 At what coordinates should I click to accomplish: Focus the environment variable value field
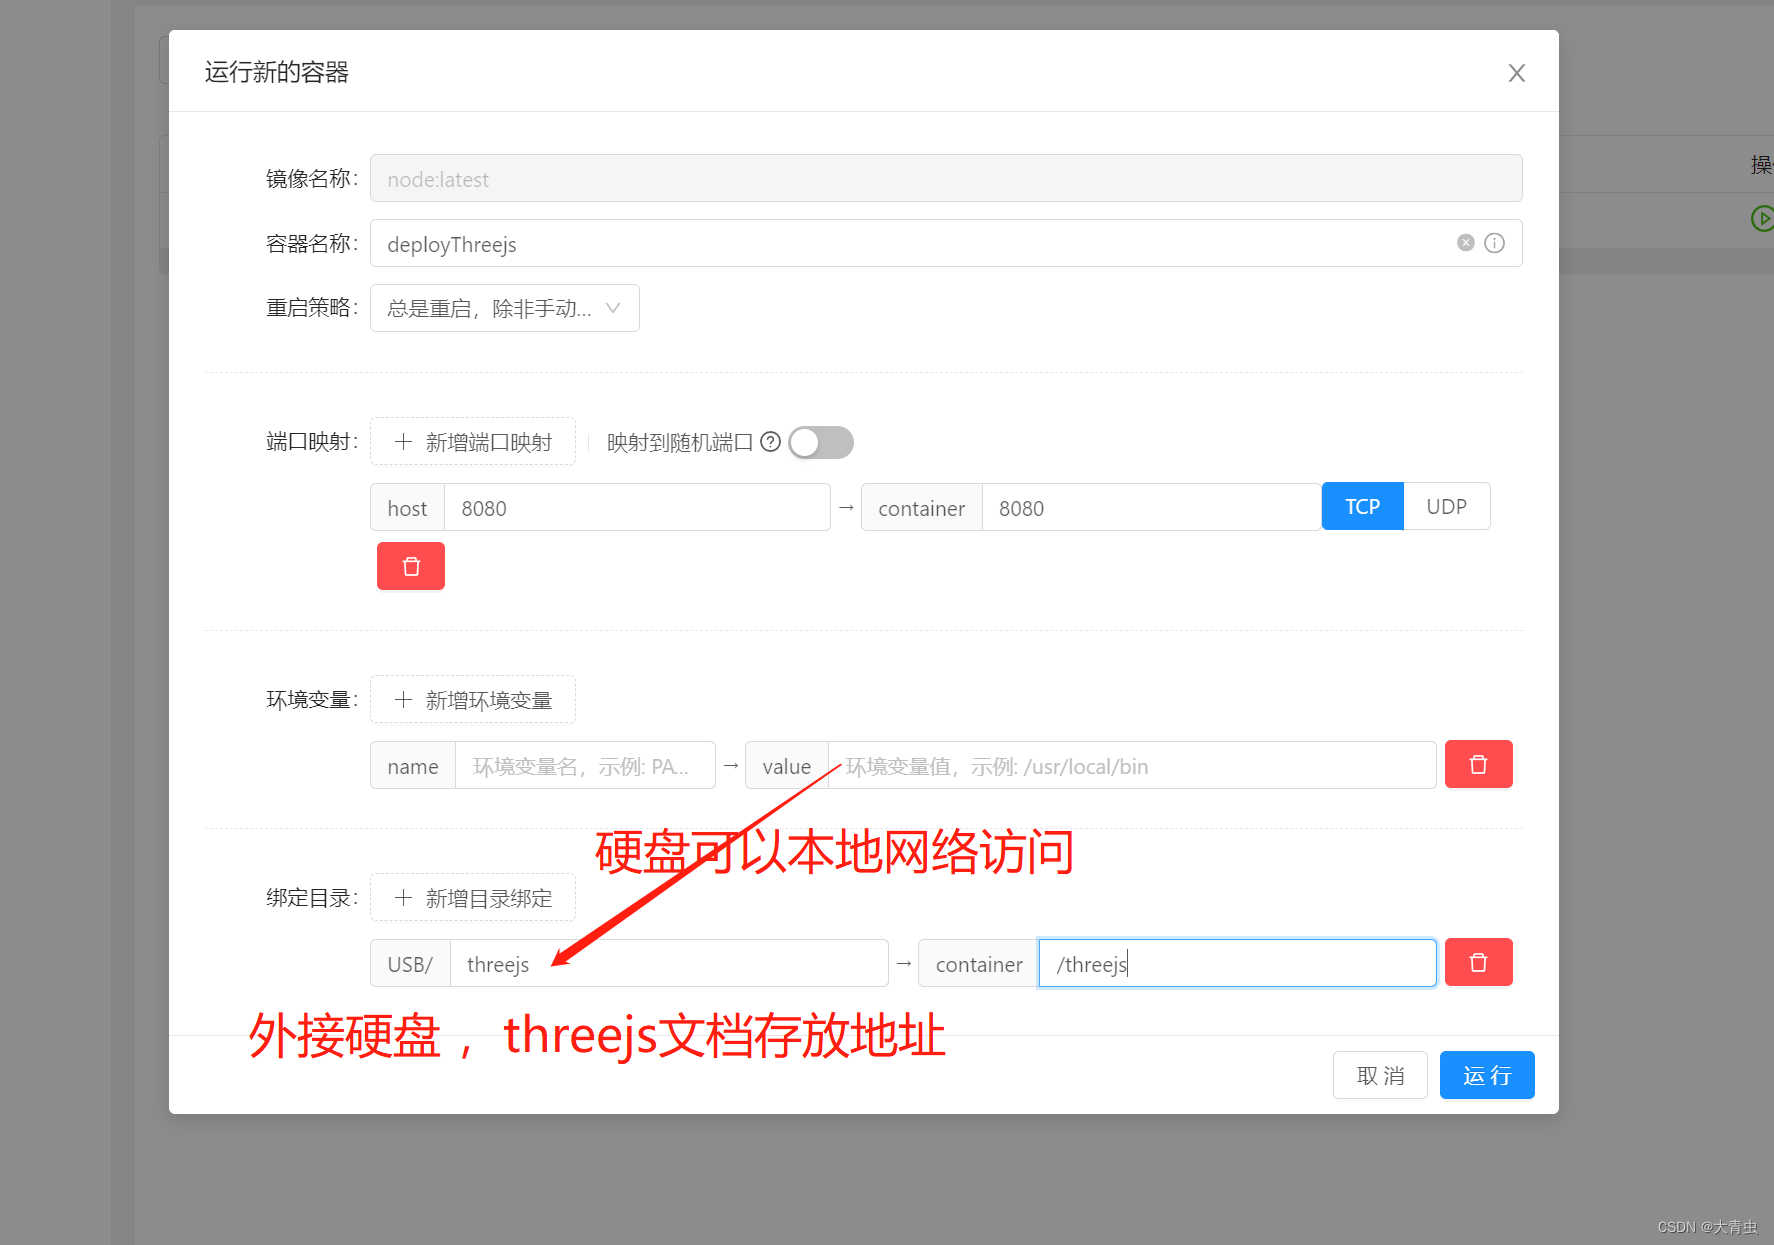click(1132, 766)
